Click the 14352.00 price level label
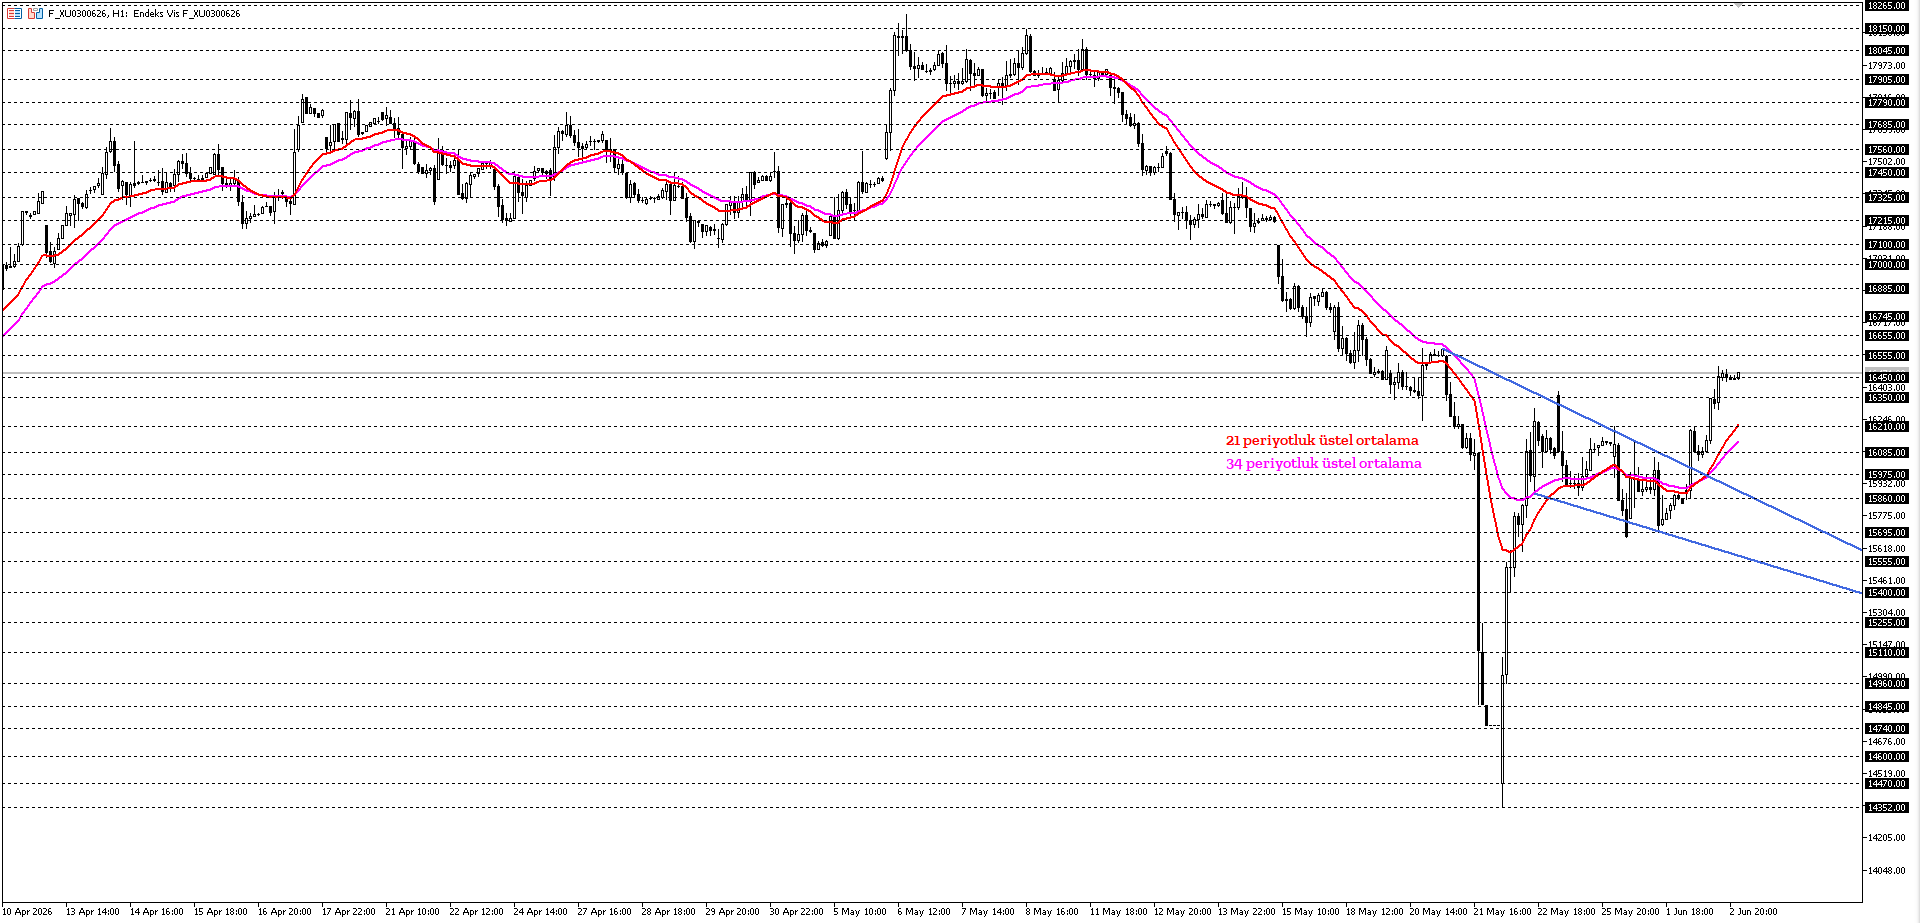The image size is (1920, 923). point(1887,808)
